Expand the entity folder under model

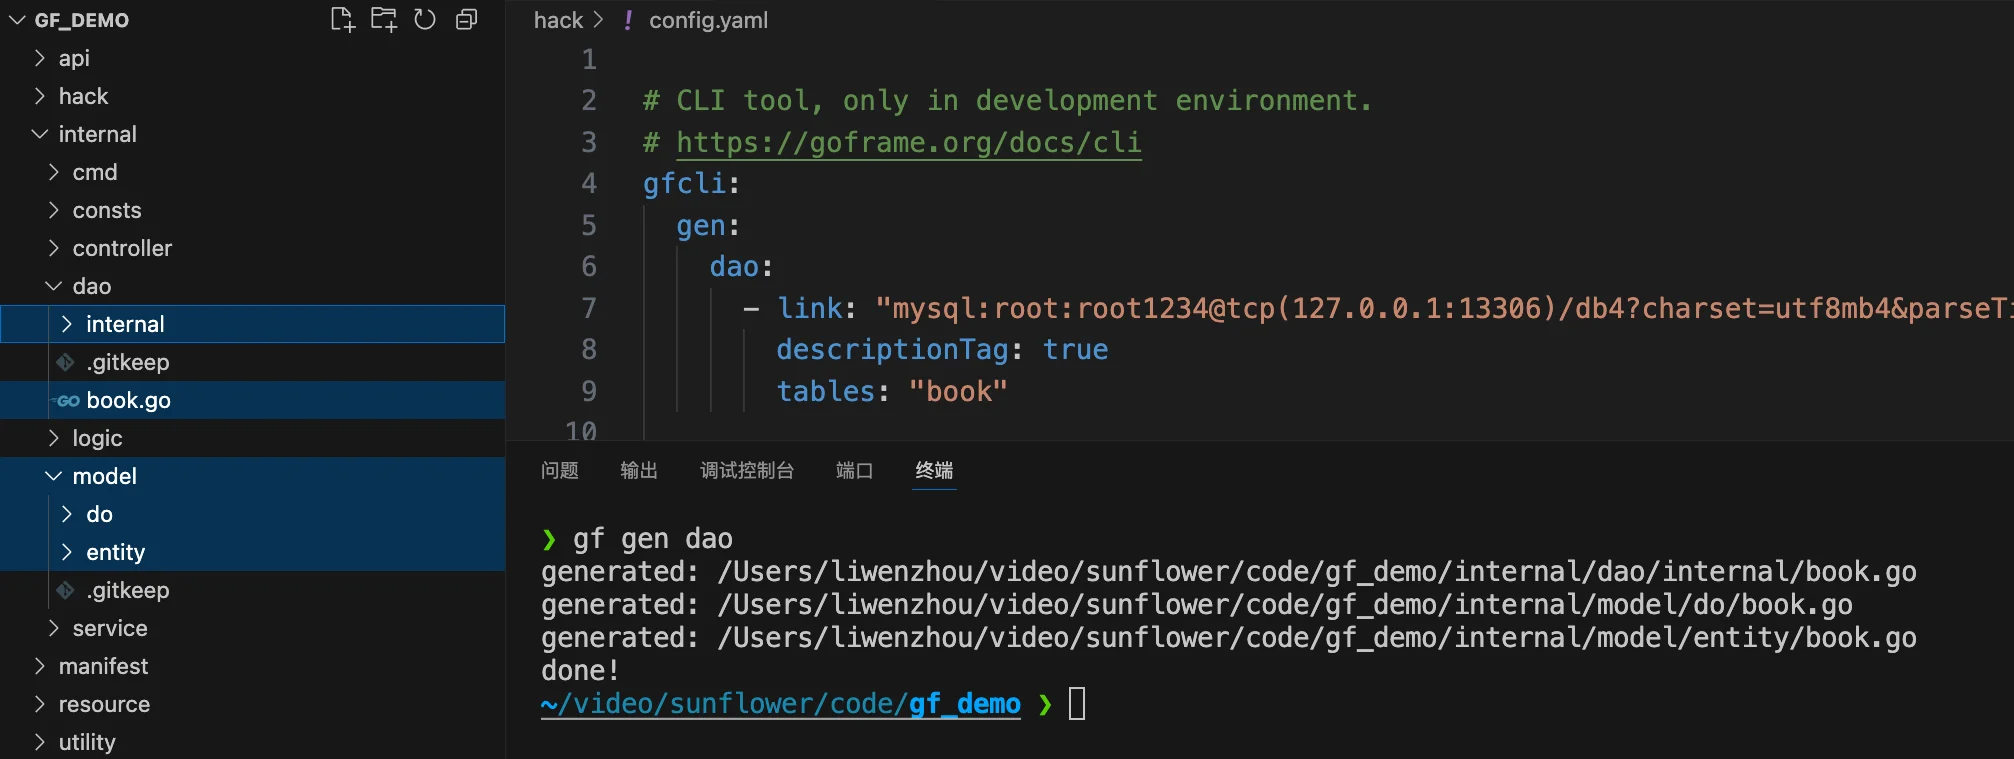(115, 552)
